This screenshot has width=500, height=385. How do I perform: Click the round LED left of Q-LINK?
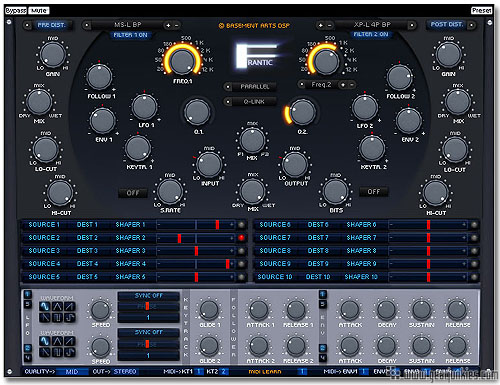click(228, 102)
